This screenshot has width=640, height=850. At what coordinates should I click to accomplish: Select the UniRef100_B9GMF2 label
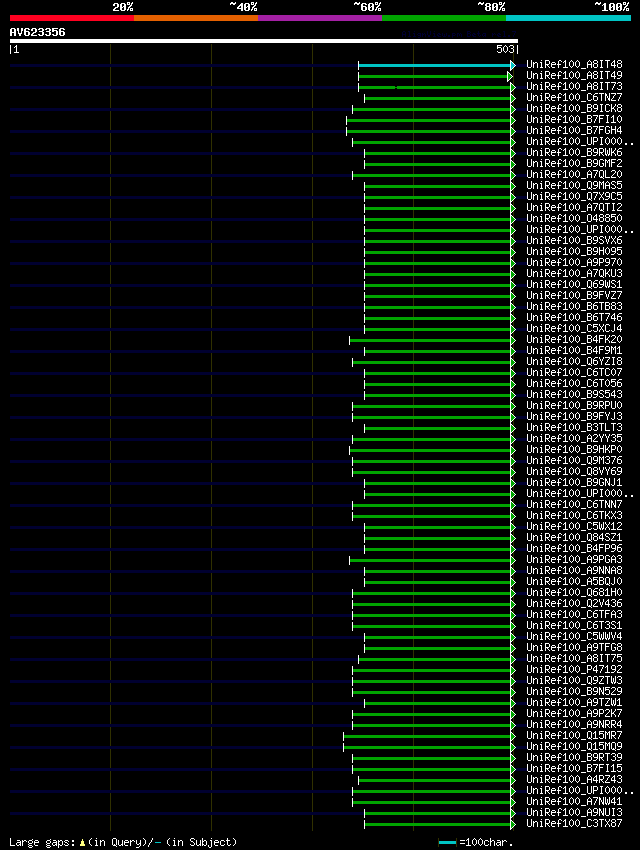click(x=574, y=163)
